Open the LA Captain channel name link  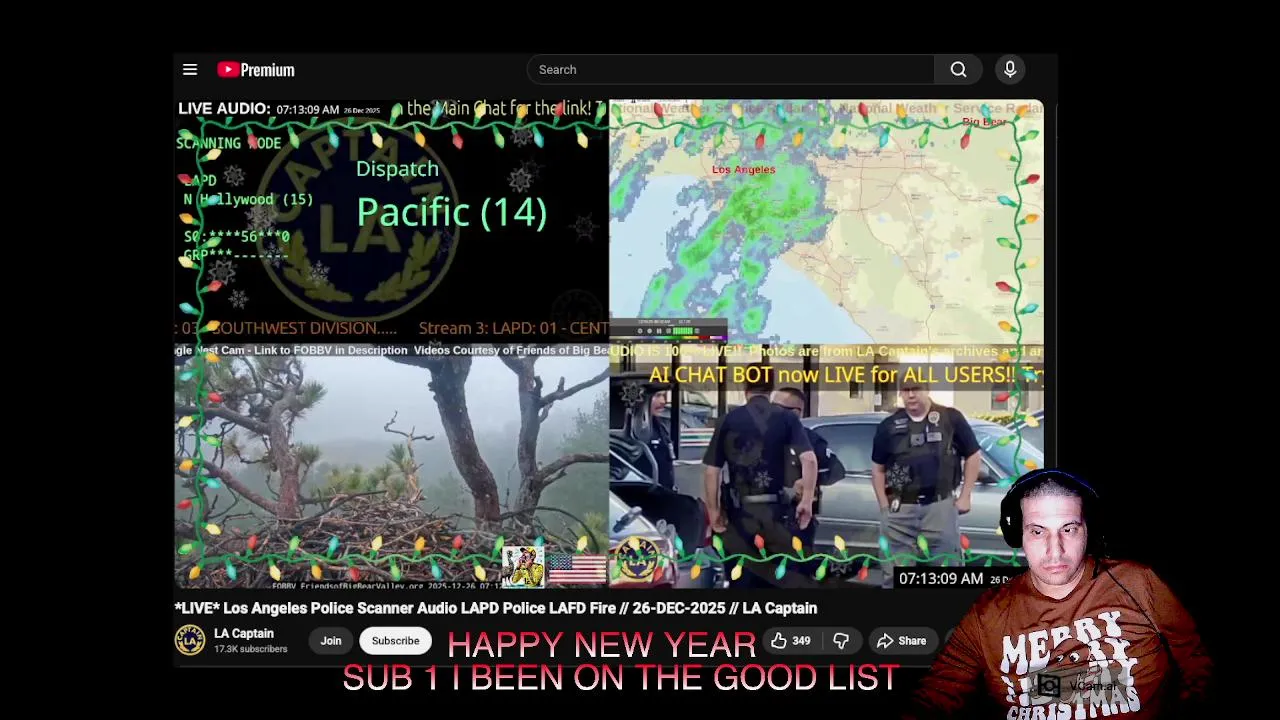point(244,633)
